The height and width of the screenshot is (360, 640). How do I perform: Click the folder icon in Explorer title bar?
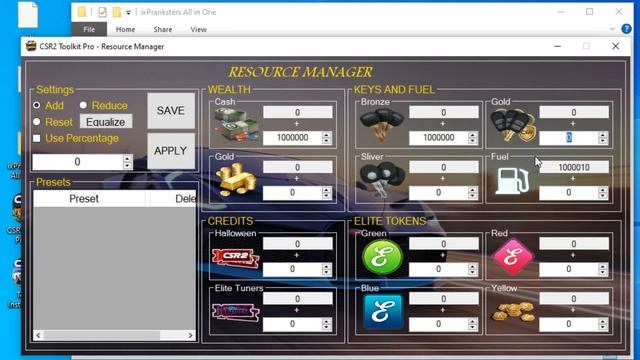click(82, 12)
